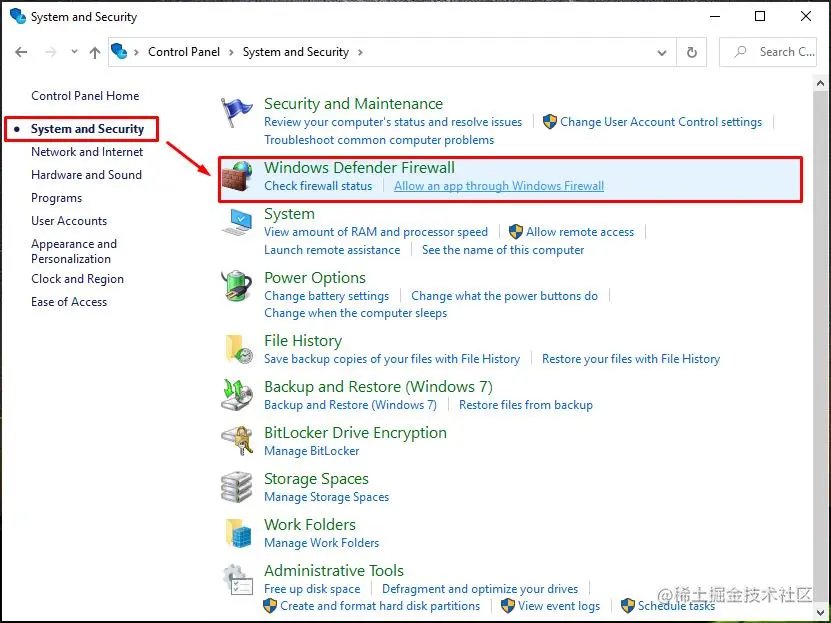Expand the chevron before Control Panel breadcrumb

[136, 52]
